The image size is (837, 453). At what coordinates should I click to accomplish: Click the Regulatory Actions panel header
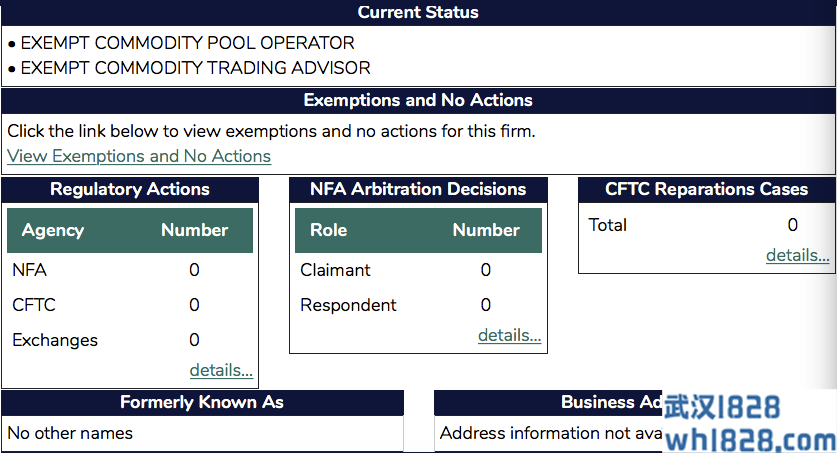point(130,189)
